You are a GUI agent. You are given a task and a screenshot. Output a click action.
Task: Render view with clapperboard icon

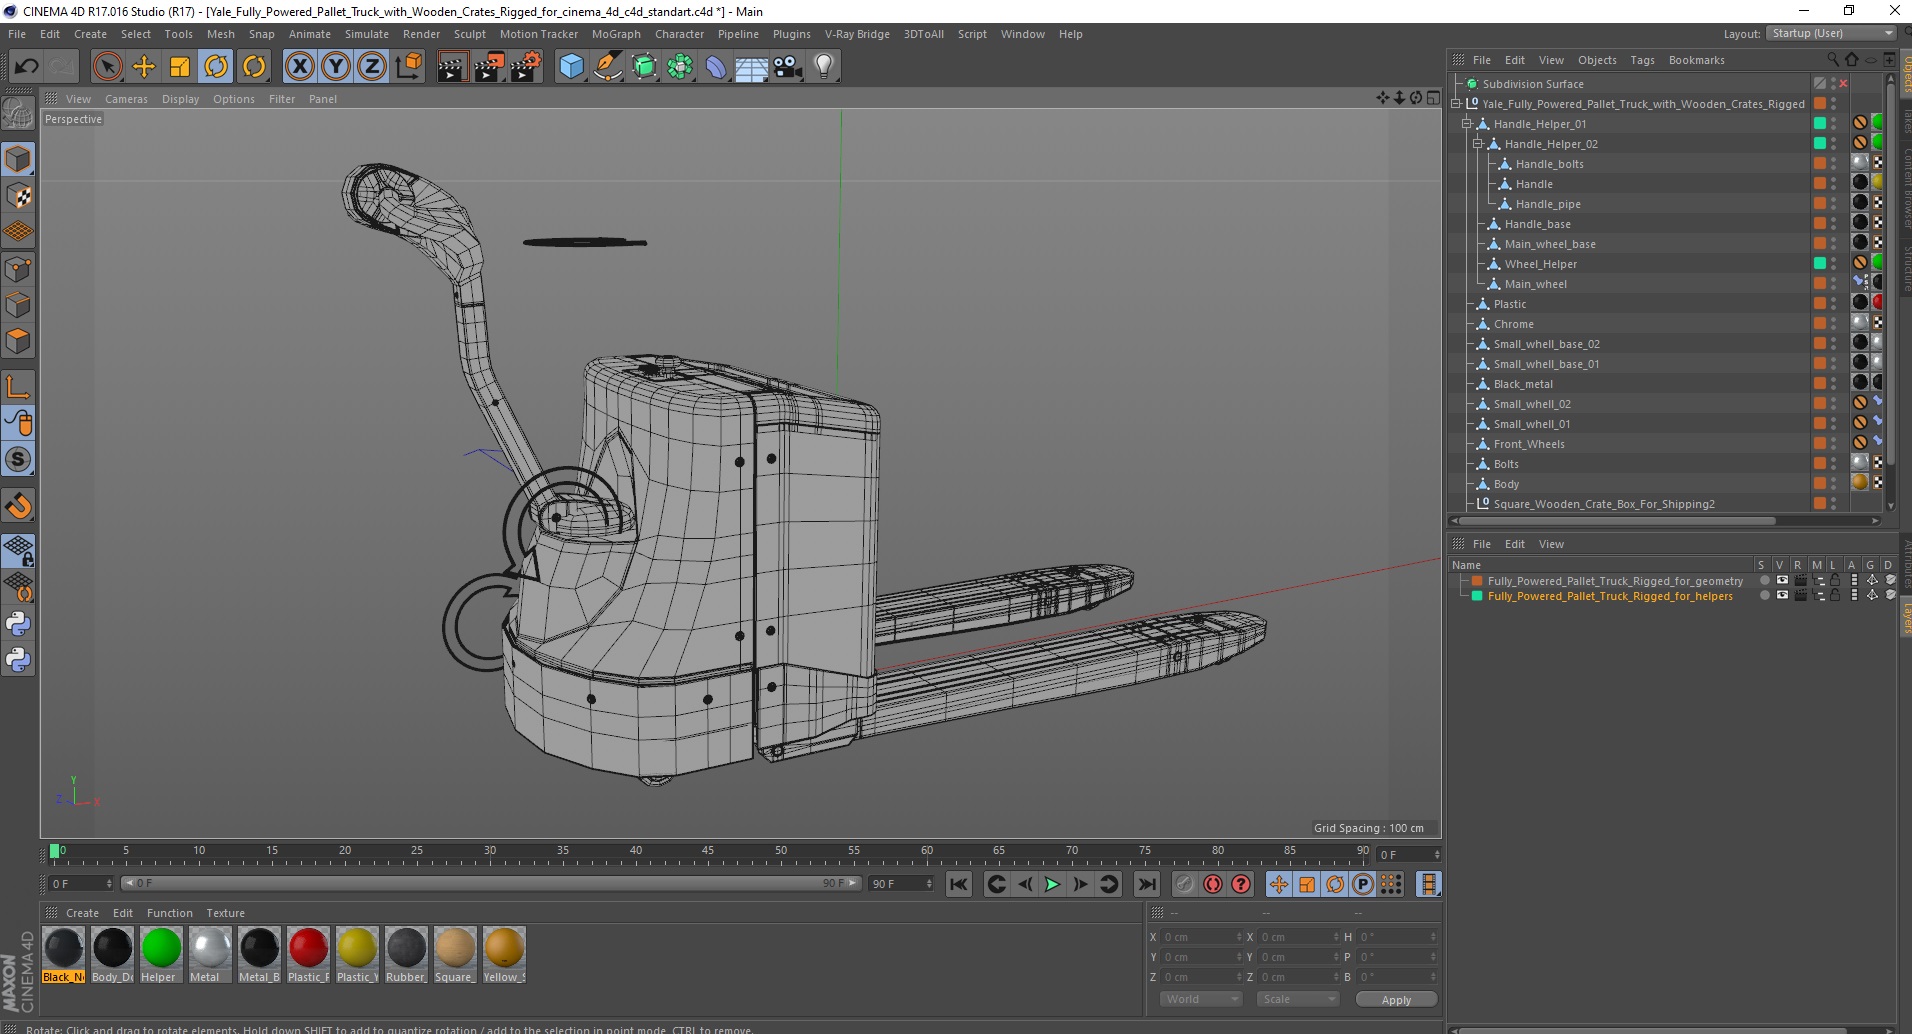452,67
